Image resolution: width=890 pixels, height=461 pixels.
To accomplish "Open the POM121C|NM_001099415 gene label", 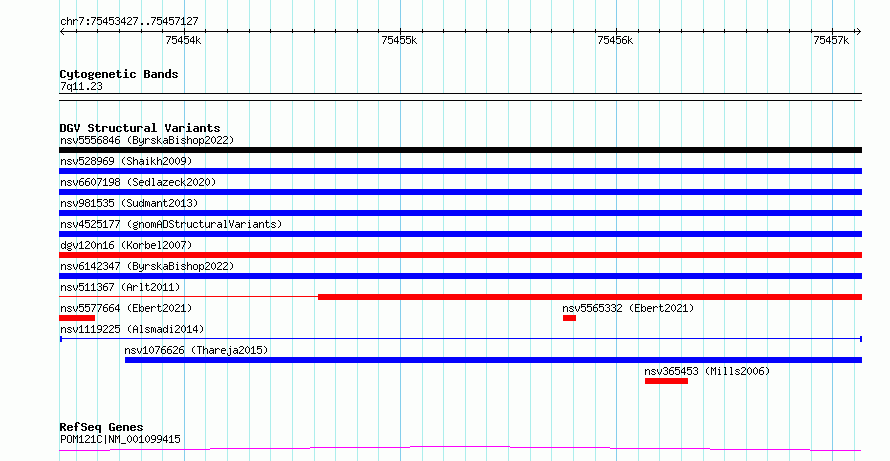I will click(x=120, y=439).
